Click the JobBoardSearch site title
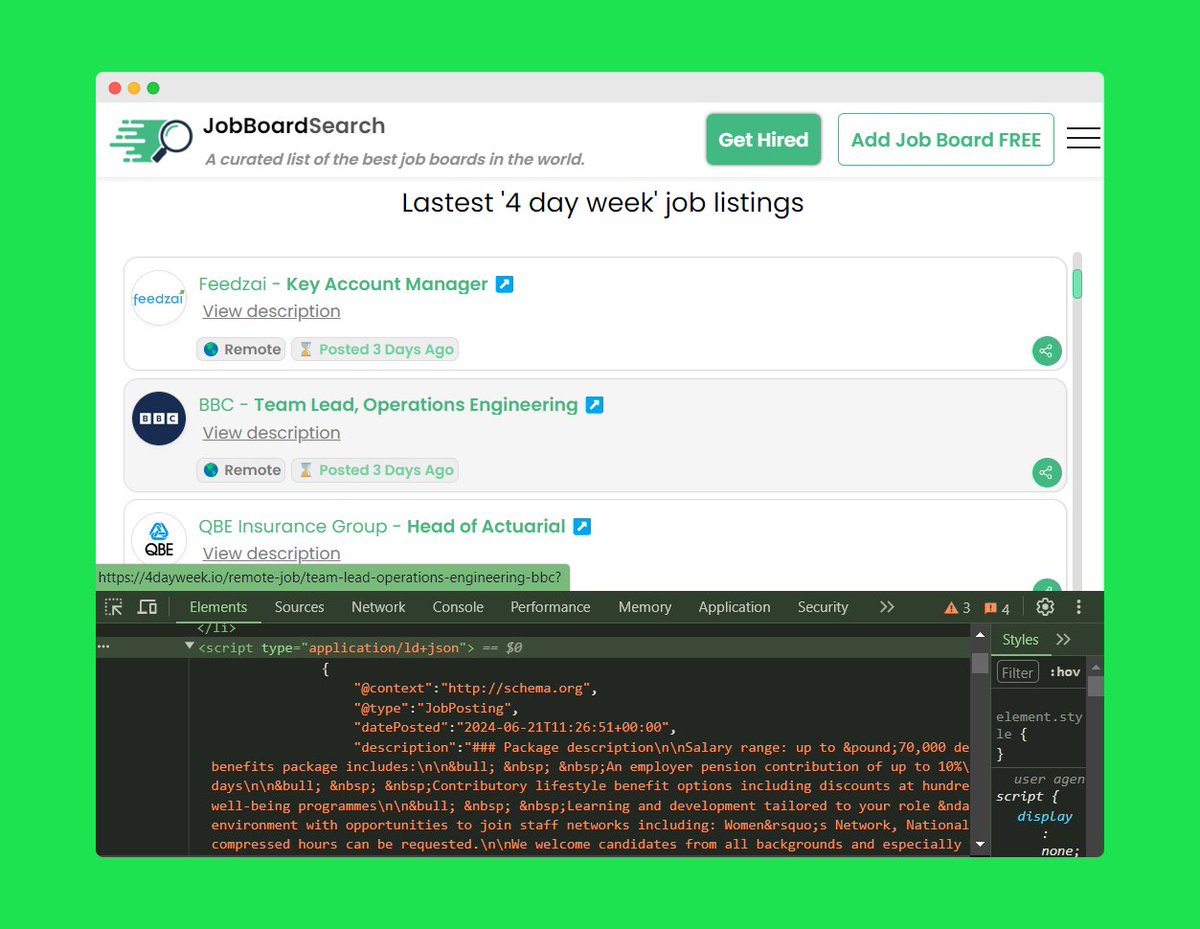The height and width of the screenshot is (929, 1200). coord(294,126)
